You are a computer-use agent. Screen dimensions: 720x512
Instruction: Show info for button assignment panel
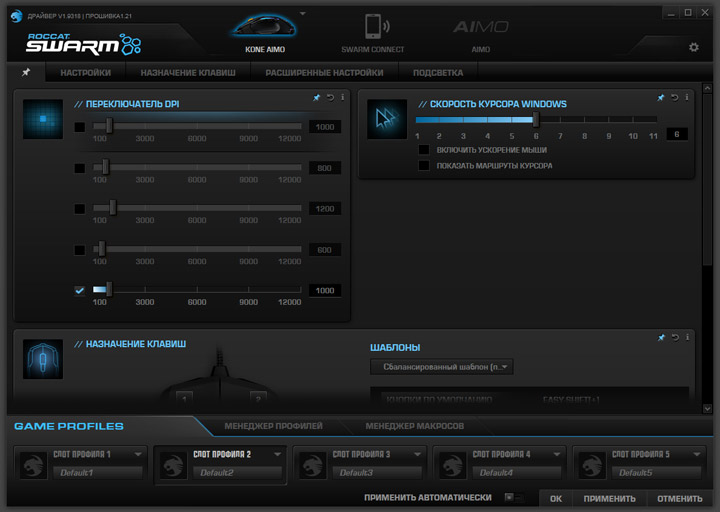[x=687, y=338]
